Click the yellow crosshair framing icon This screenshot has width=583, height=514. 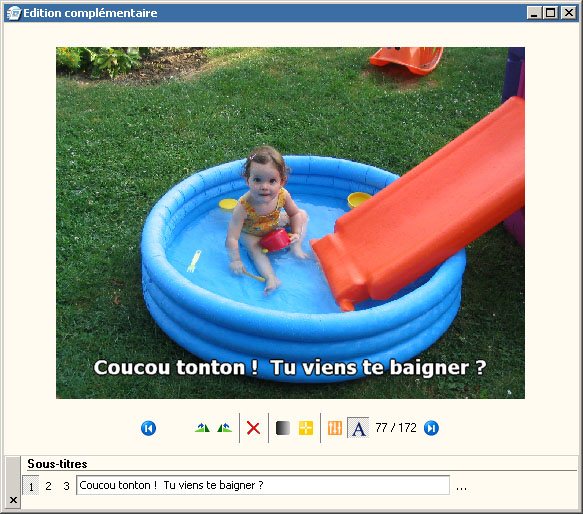click(306, 428)
